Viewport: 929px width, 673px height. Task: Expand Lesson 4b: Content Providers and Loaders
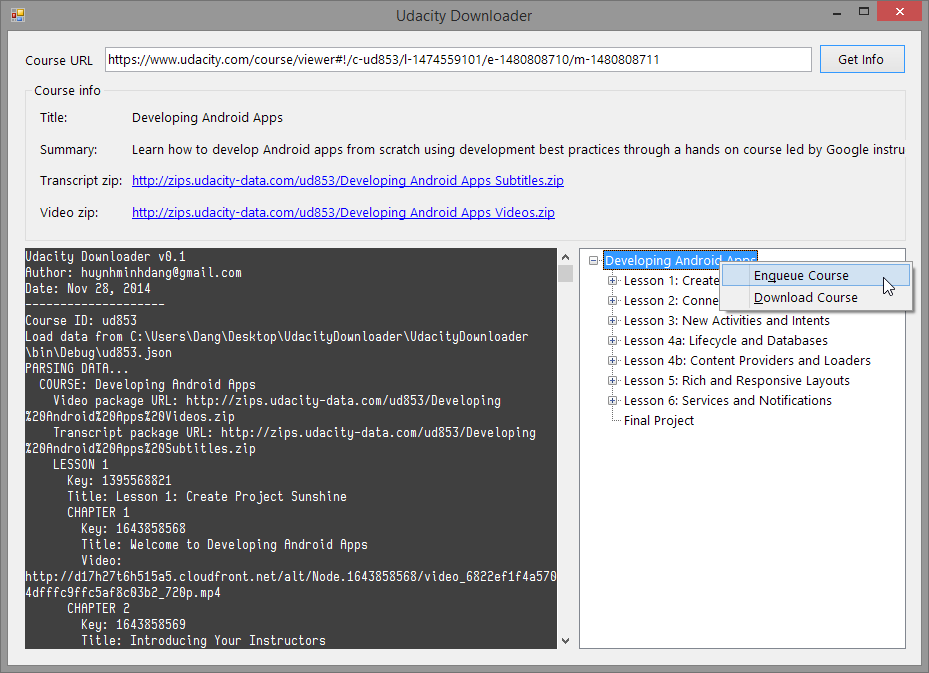pos(613,361)
